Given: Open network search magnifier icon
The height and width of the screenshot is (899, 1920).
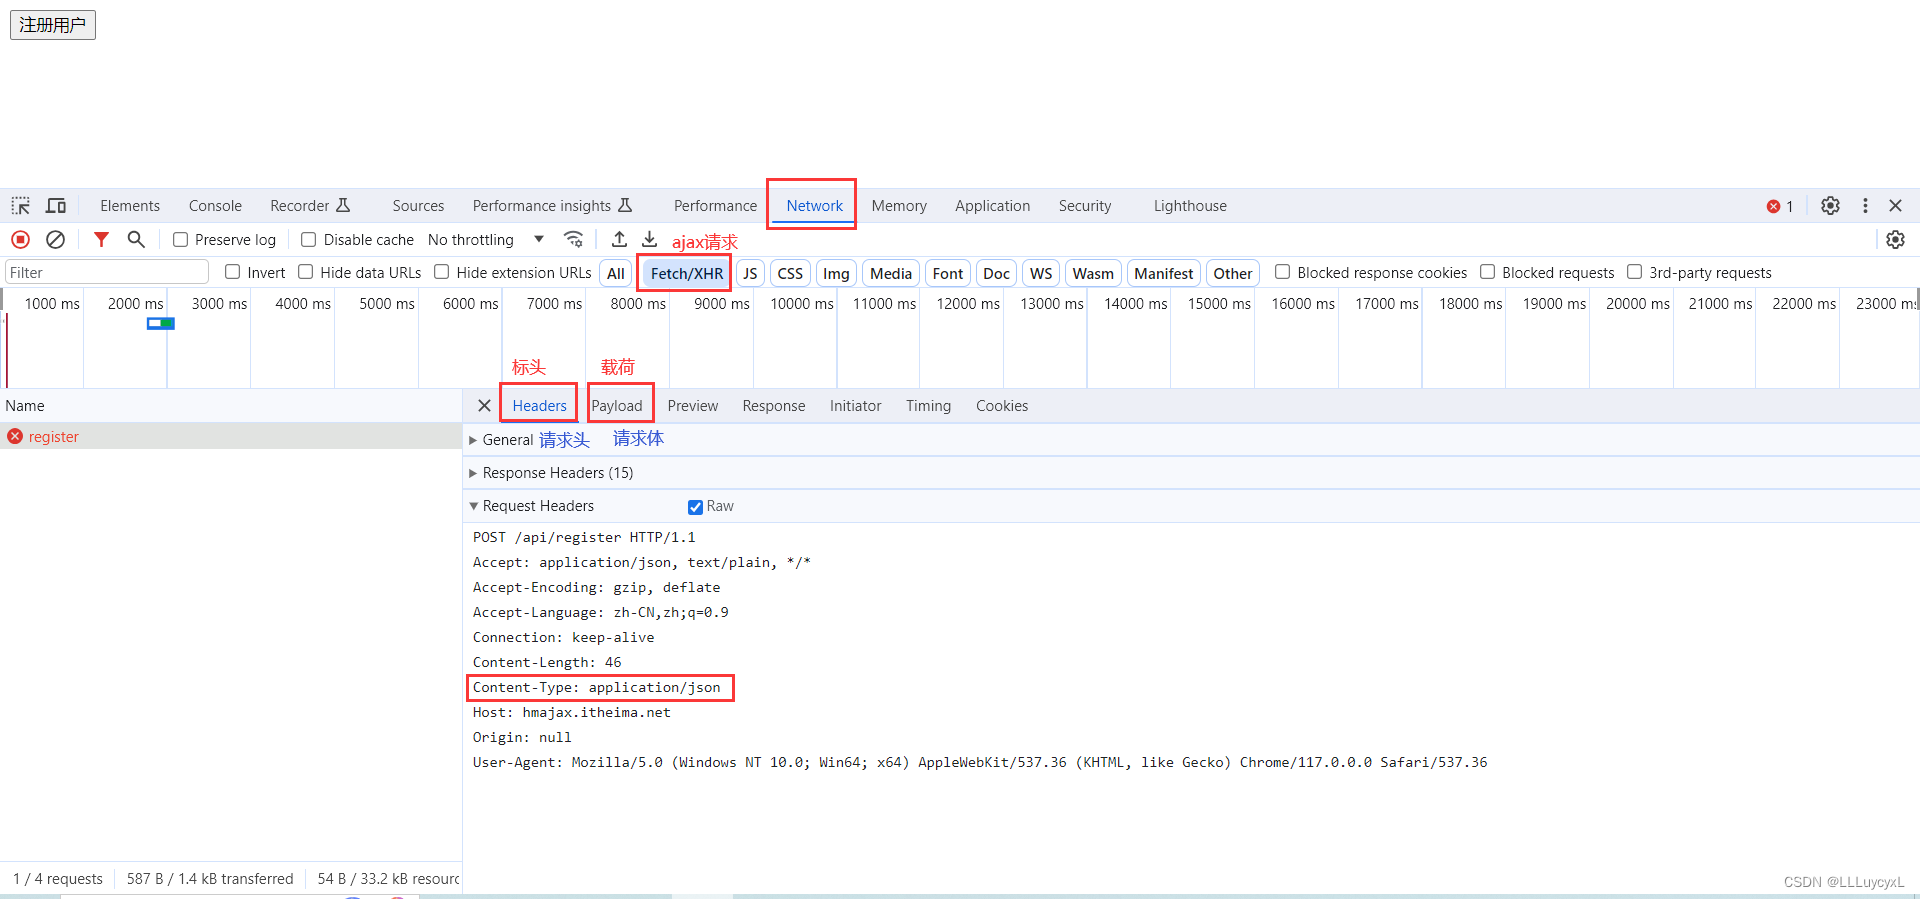Looking at the screenshot, I should click(136, 240).
